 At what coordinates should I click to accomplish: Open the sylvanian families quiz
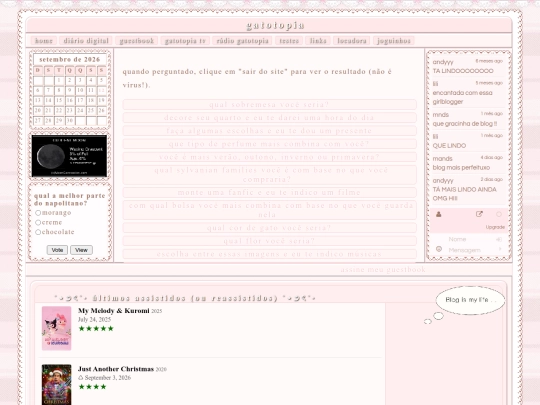pyautogui.click(x=270, y=175)
